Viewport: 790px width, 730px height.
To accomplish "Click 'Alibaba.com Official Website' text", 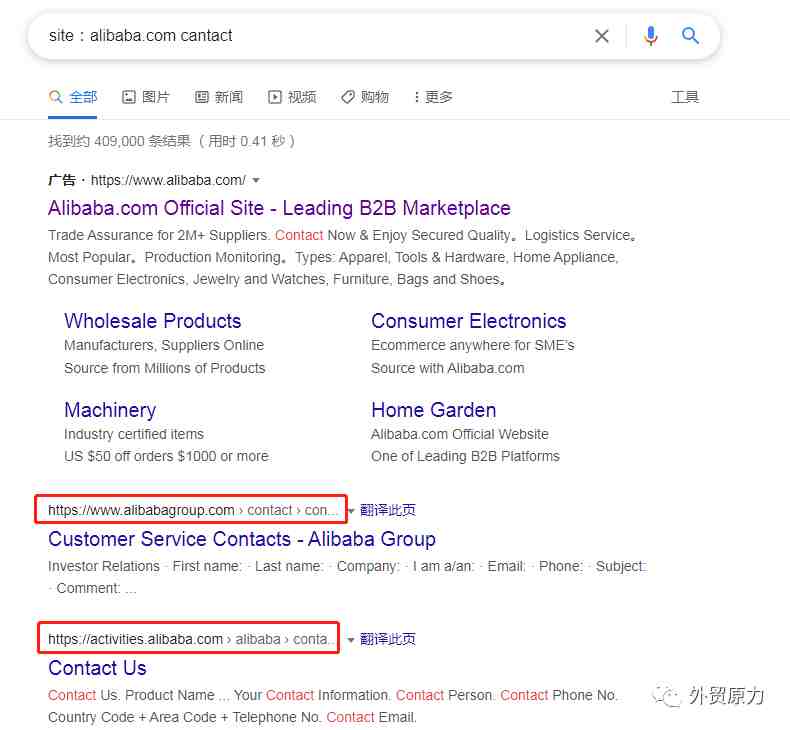I will (459, 434).
